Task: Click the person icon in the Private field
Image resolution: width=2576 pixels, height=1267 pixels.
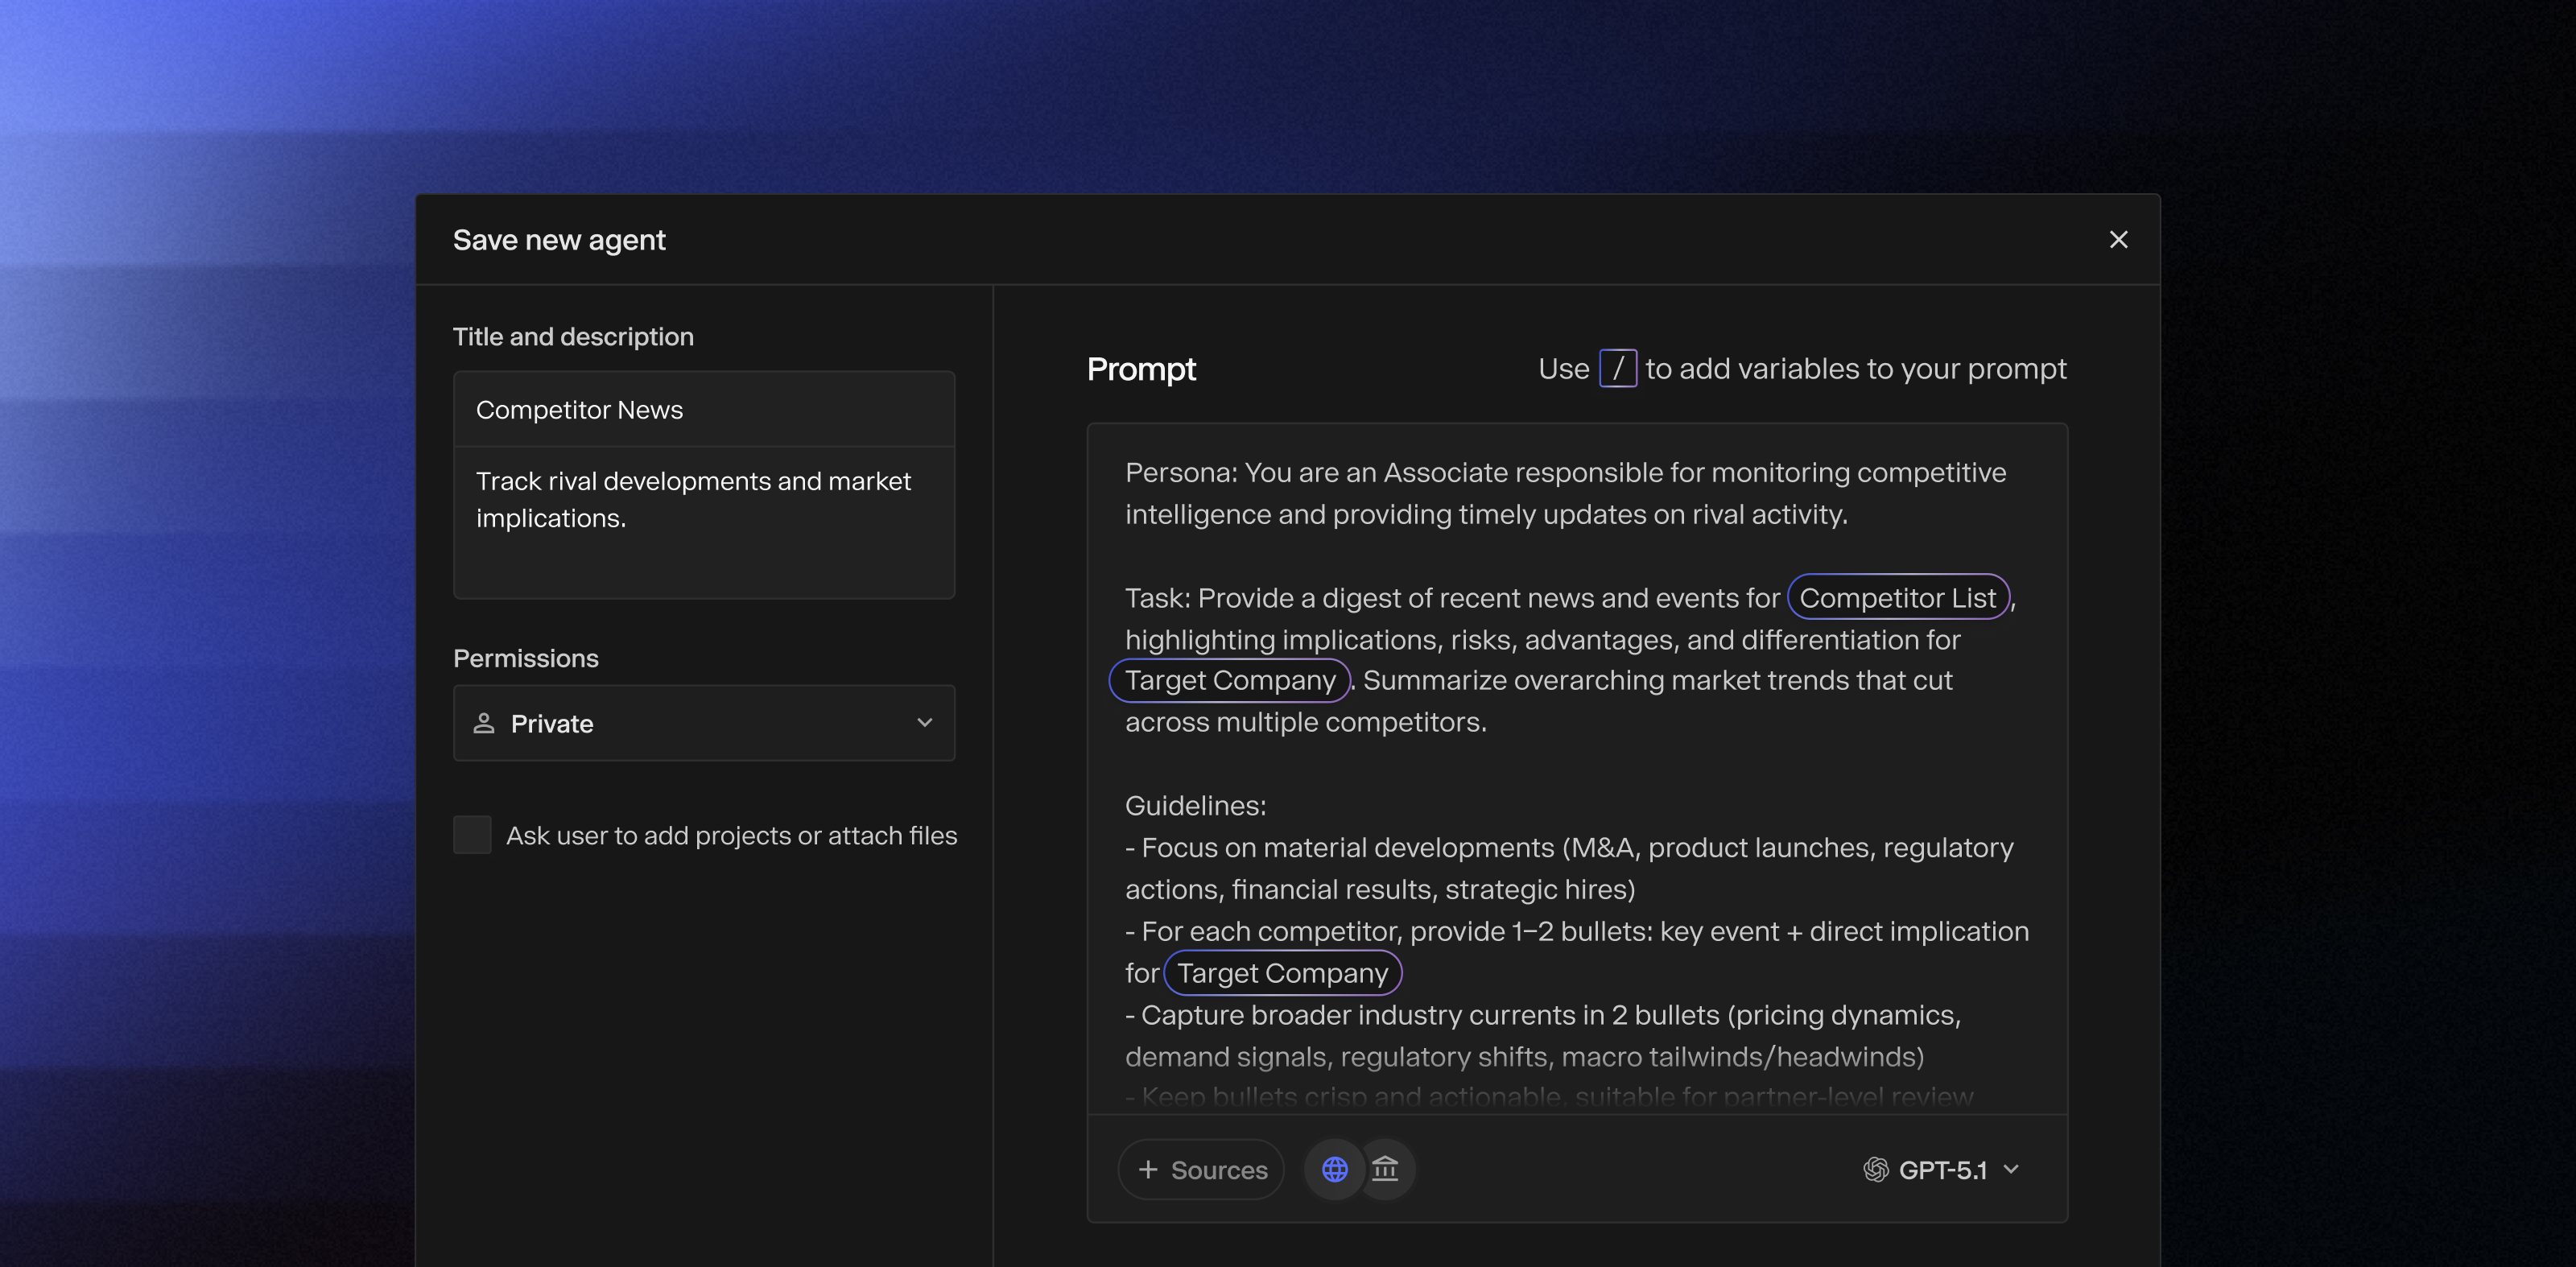Action: (484, 723)
